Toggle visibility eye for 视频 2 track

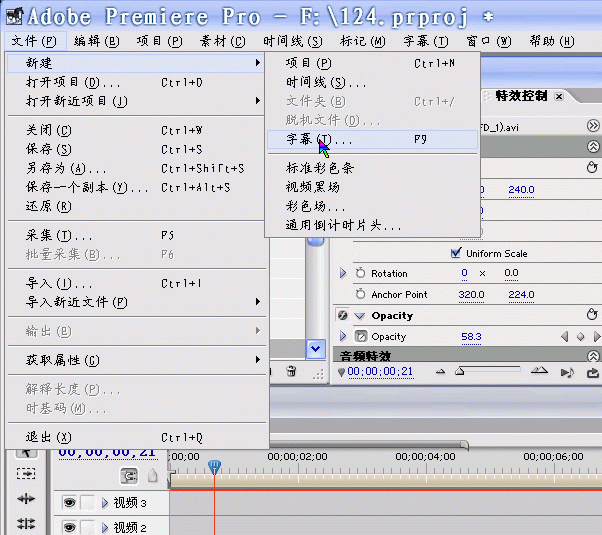69,527
